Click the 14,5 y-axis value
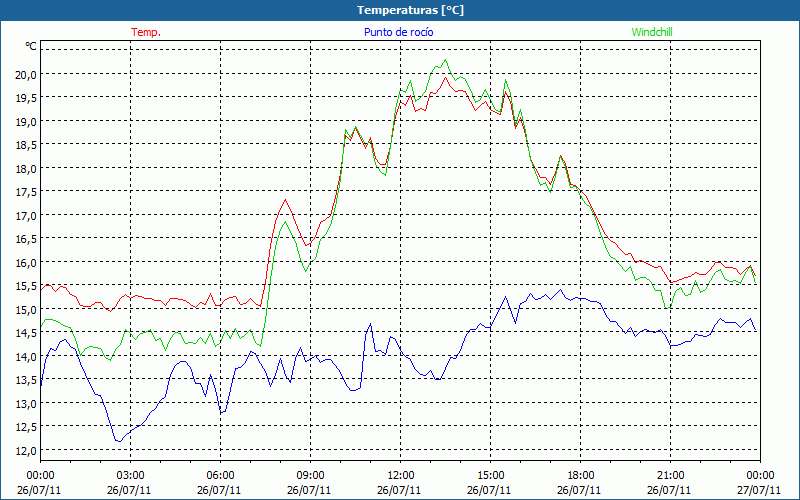This screenshot has width=800, height=500. click(26, 333)
